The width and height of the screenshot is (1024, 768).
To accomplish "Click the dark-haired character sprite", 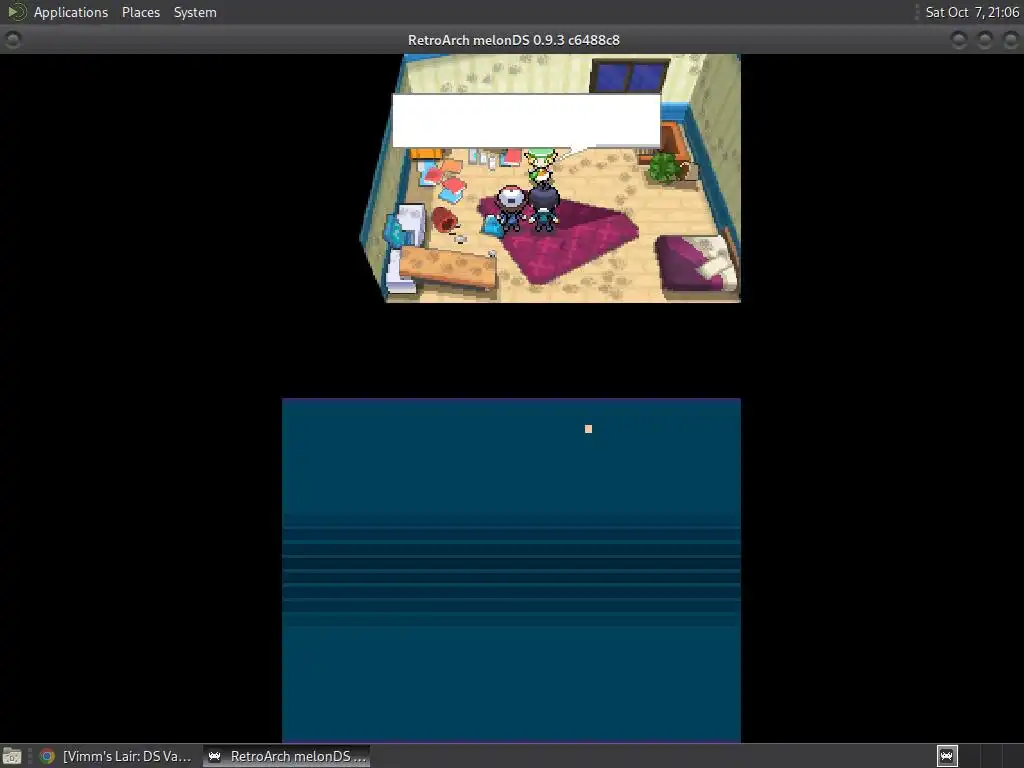I will pos(543,209).
